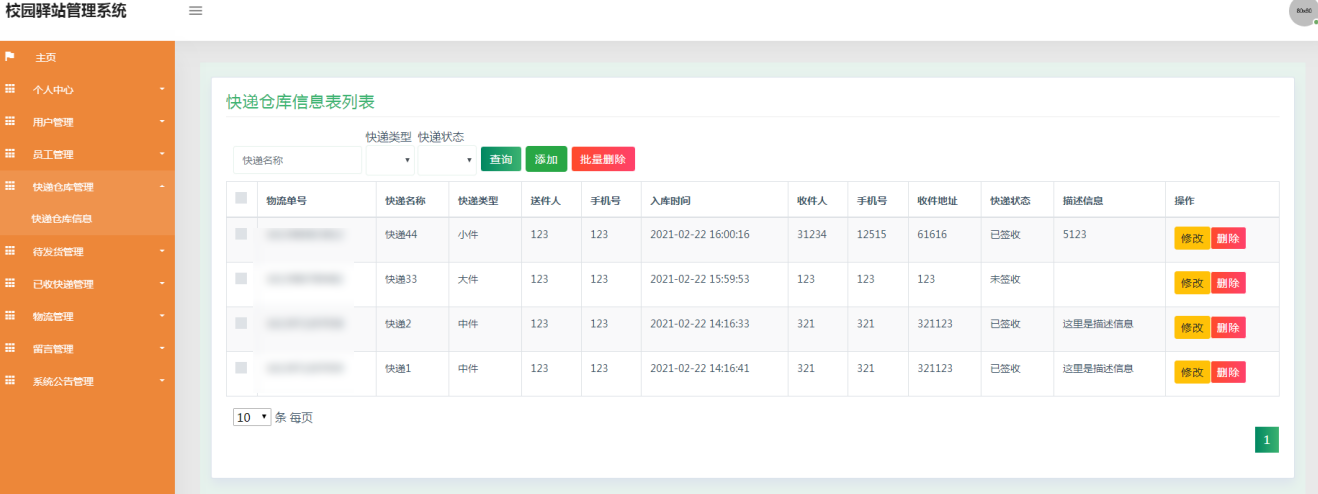Click grid icon beside 快递仓库管理

pyautogui.click(x=10, y=186)
